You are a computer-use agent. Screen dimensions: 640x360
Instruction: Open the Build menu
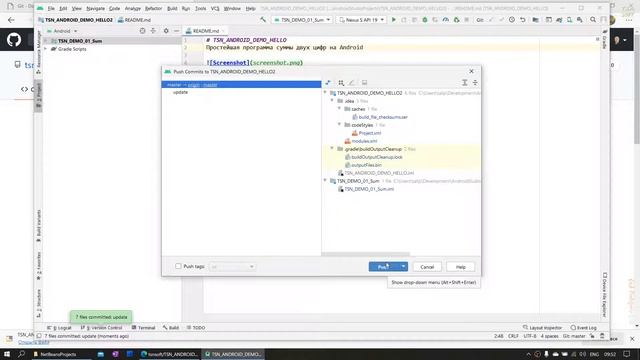pos(172,8)
